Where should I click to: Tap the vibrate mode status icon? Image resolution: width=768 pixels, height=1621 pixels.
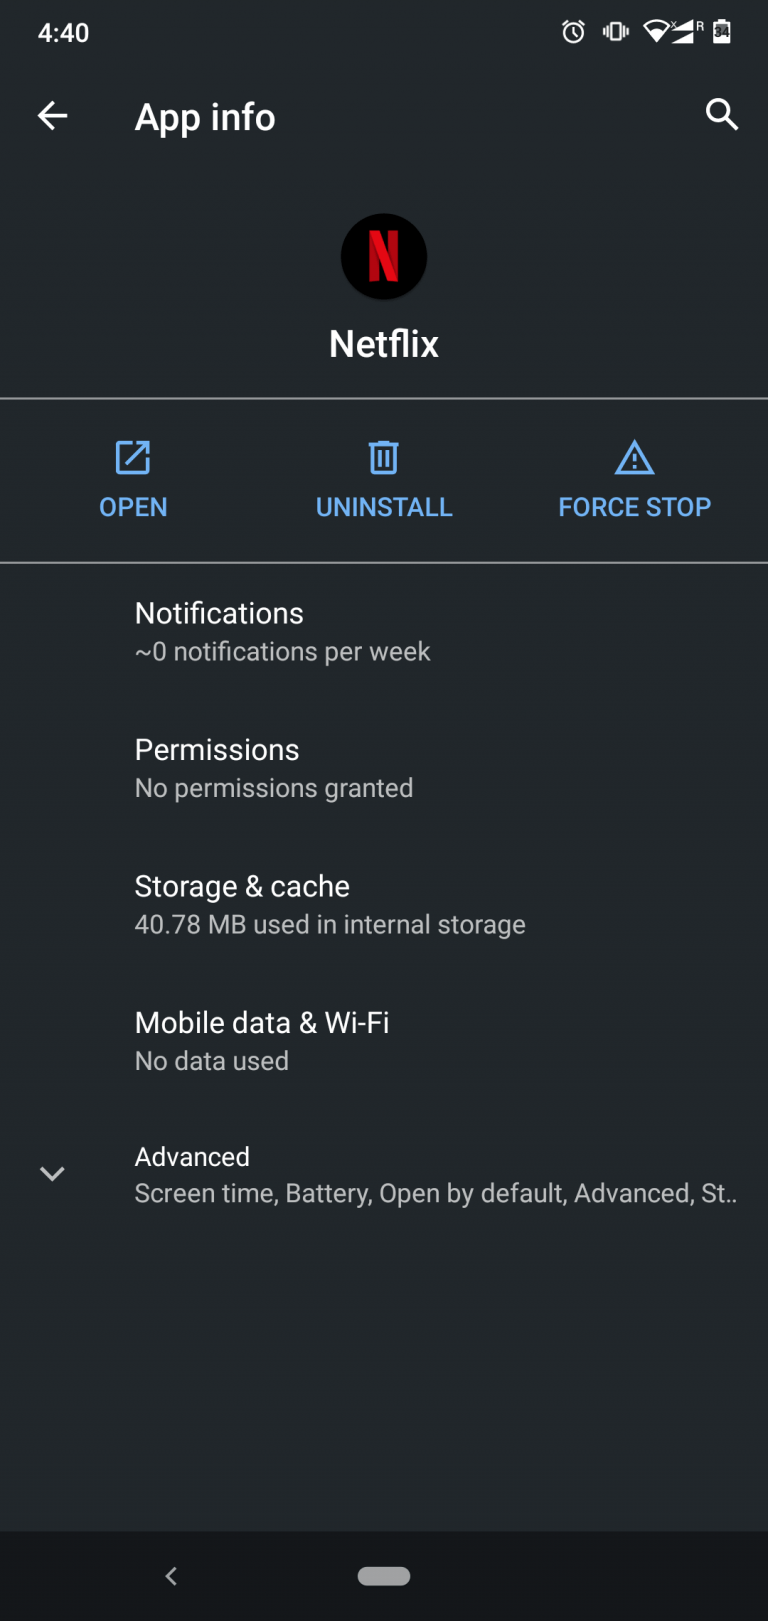click(615, 32)
